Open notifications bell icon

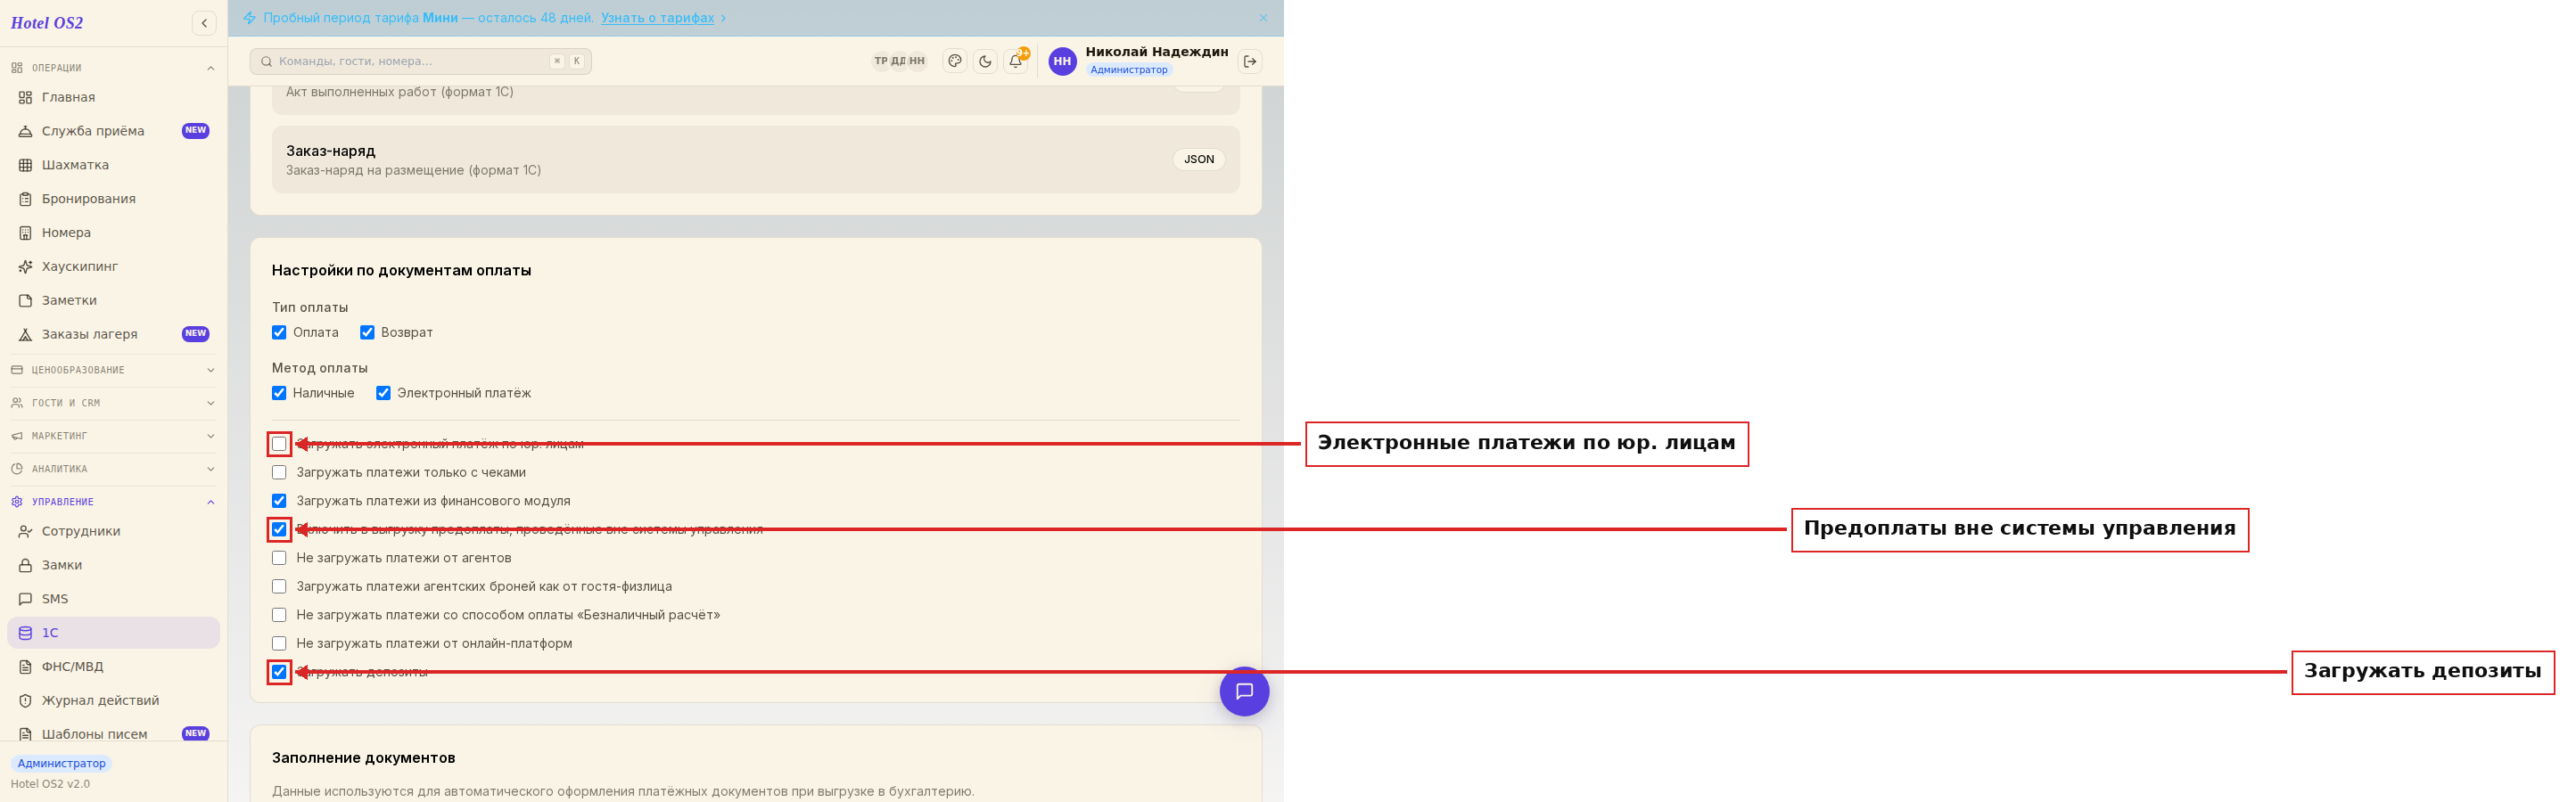coord(1015,61)
